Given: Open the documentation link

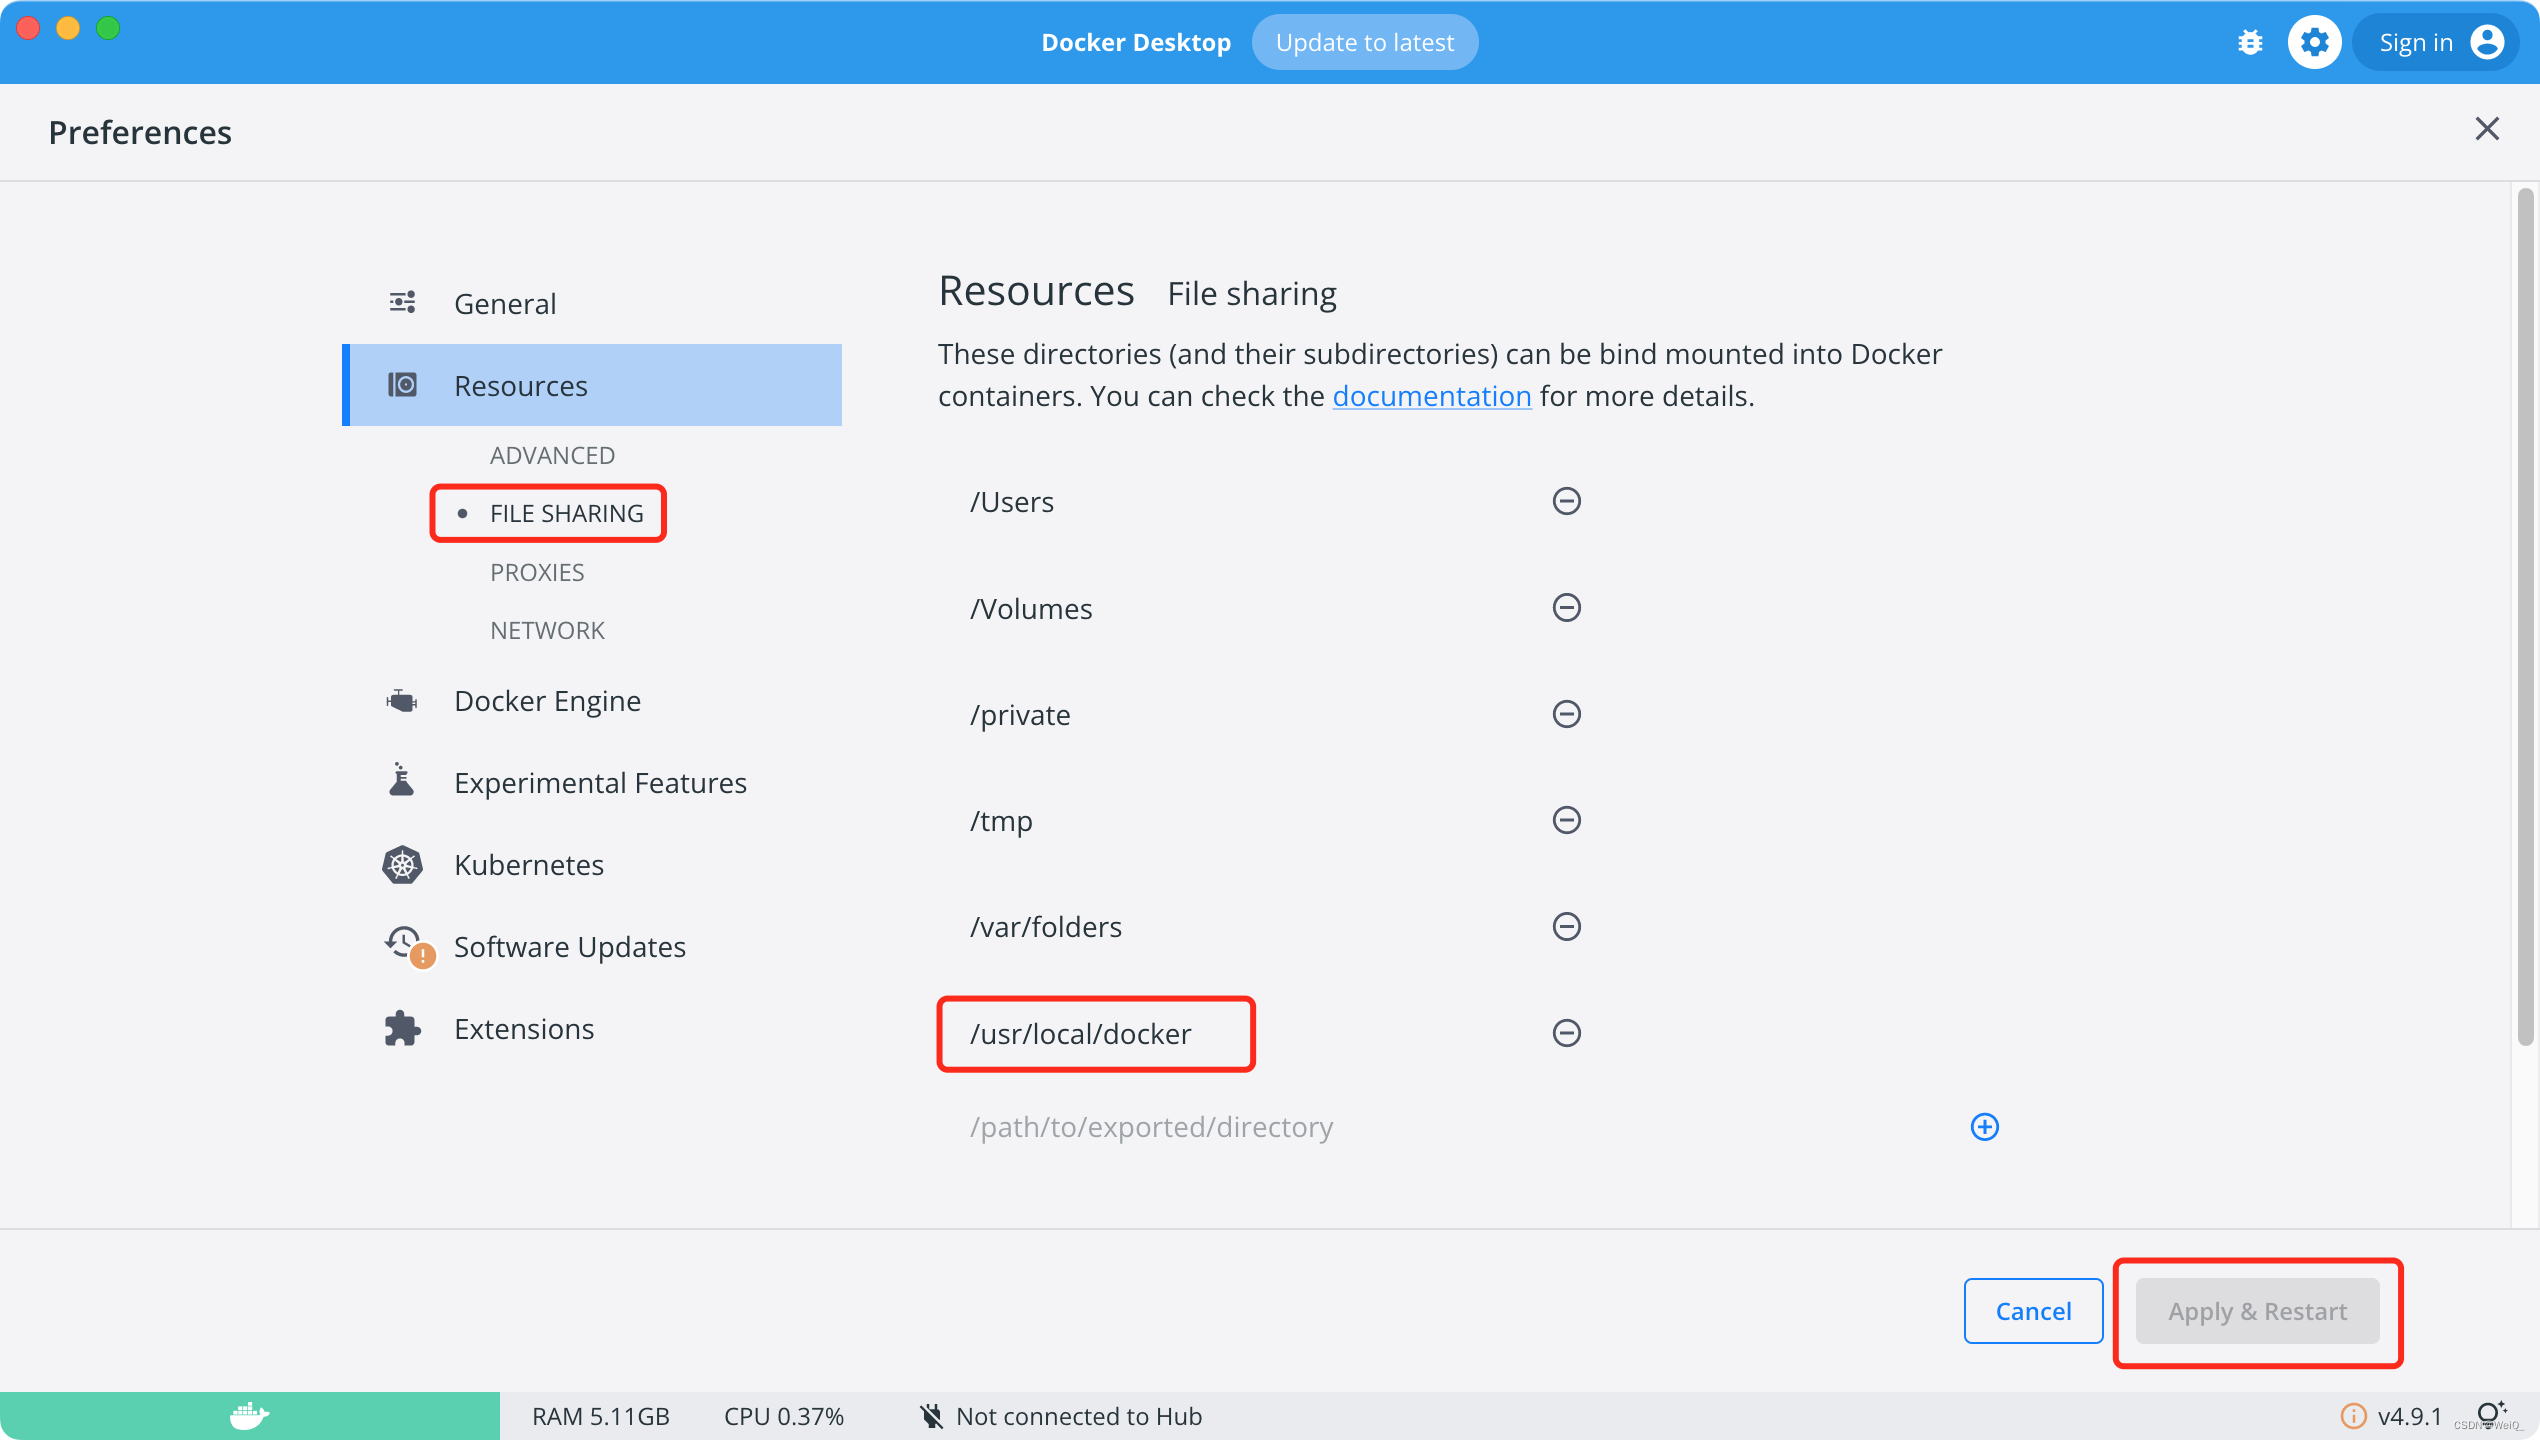Looking at the screenshot, I should coord(1431,397).
